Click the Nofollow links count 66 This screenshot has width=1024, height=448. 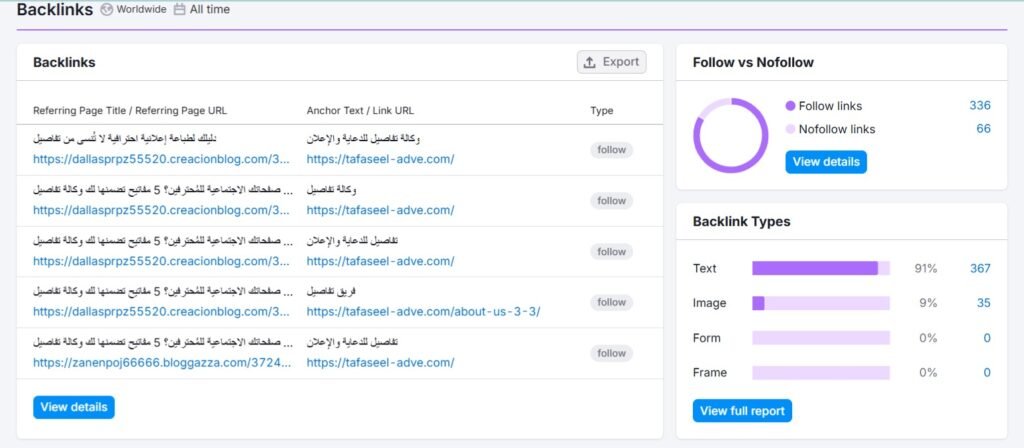[x=983, y=129]
